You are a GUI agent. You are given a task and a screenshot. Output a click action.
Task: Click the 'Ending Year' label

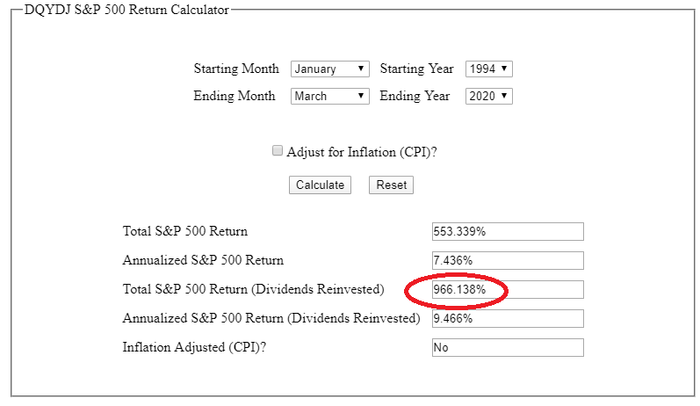pos(418,97)
